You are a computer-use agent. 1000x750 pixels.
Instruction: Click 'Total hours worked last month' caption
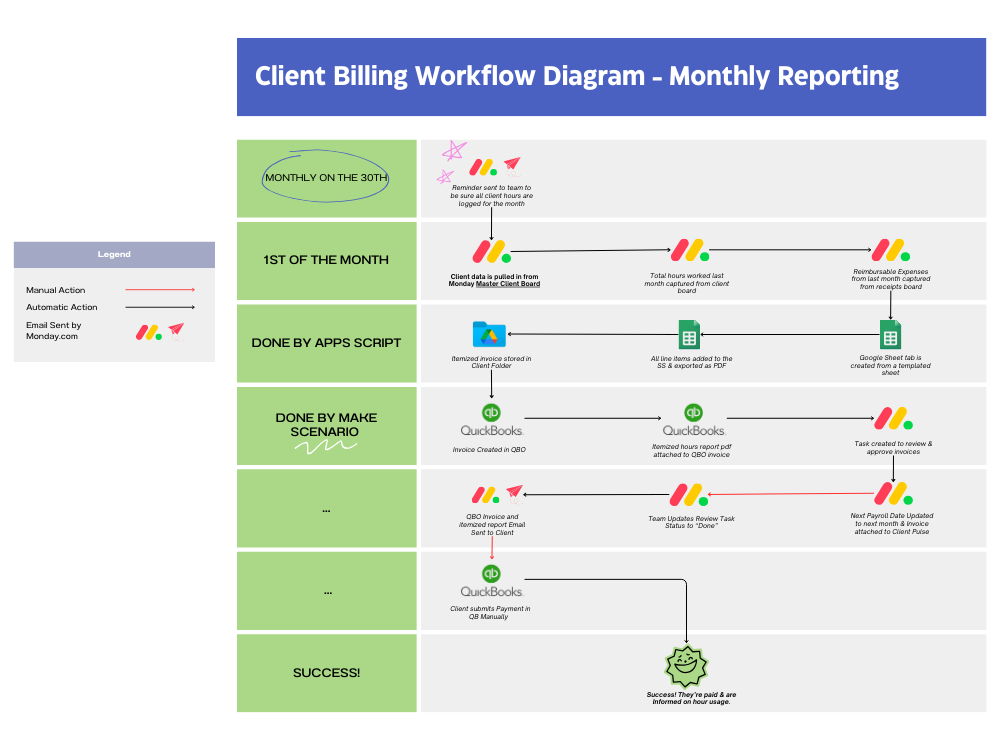687,283
